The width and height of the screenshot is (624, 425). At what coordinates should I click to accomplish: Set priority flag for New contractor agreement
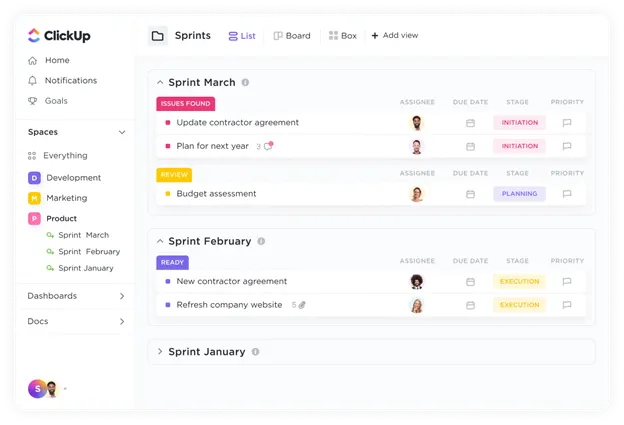tap(567, 281)
